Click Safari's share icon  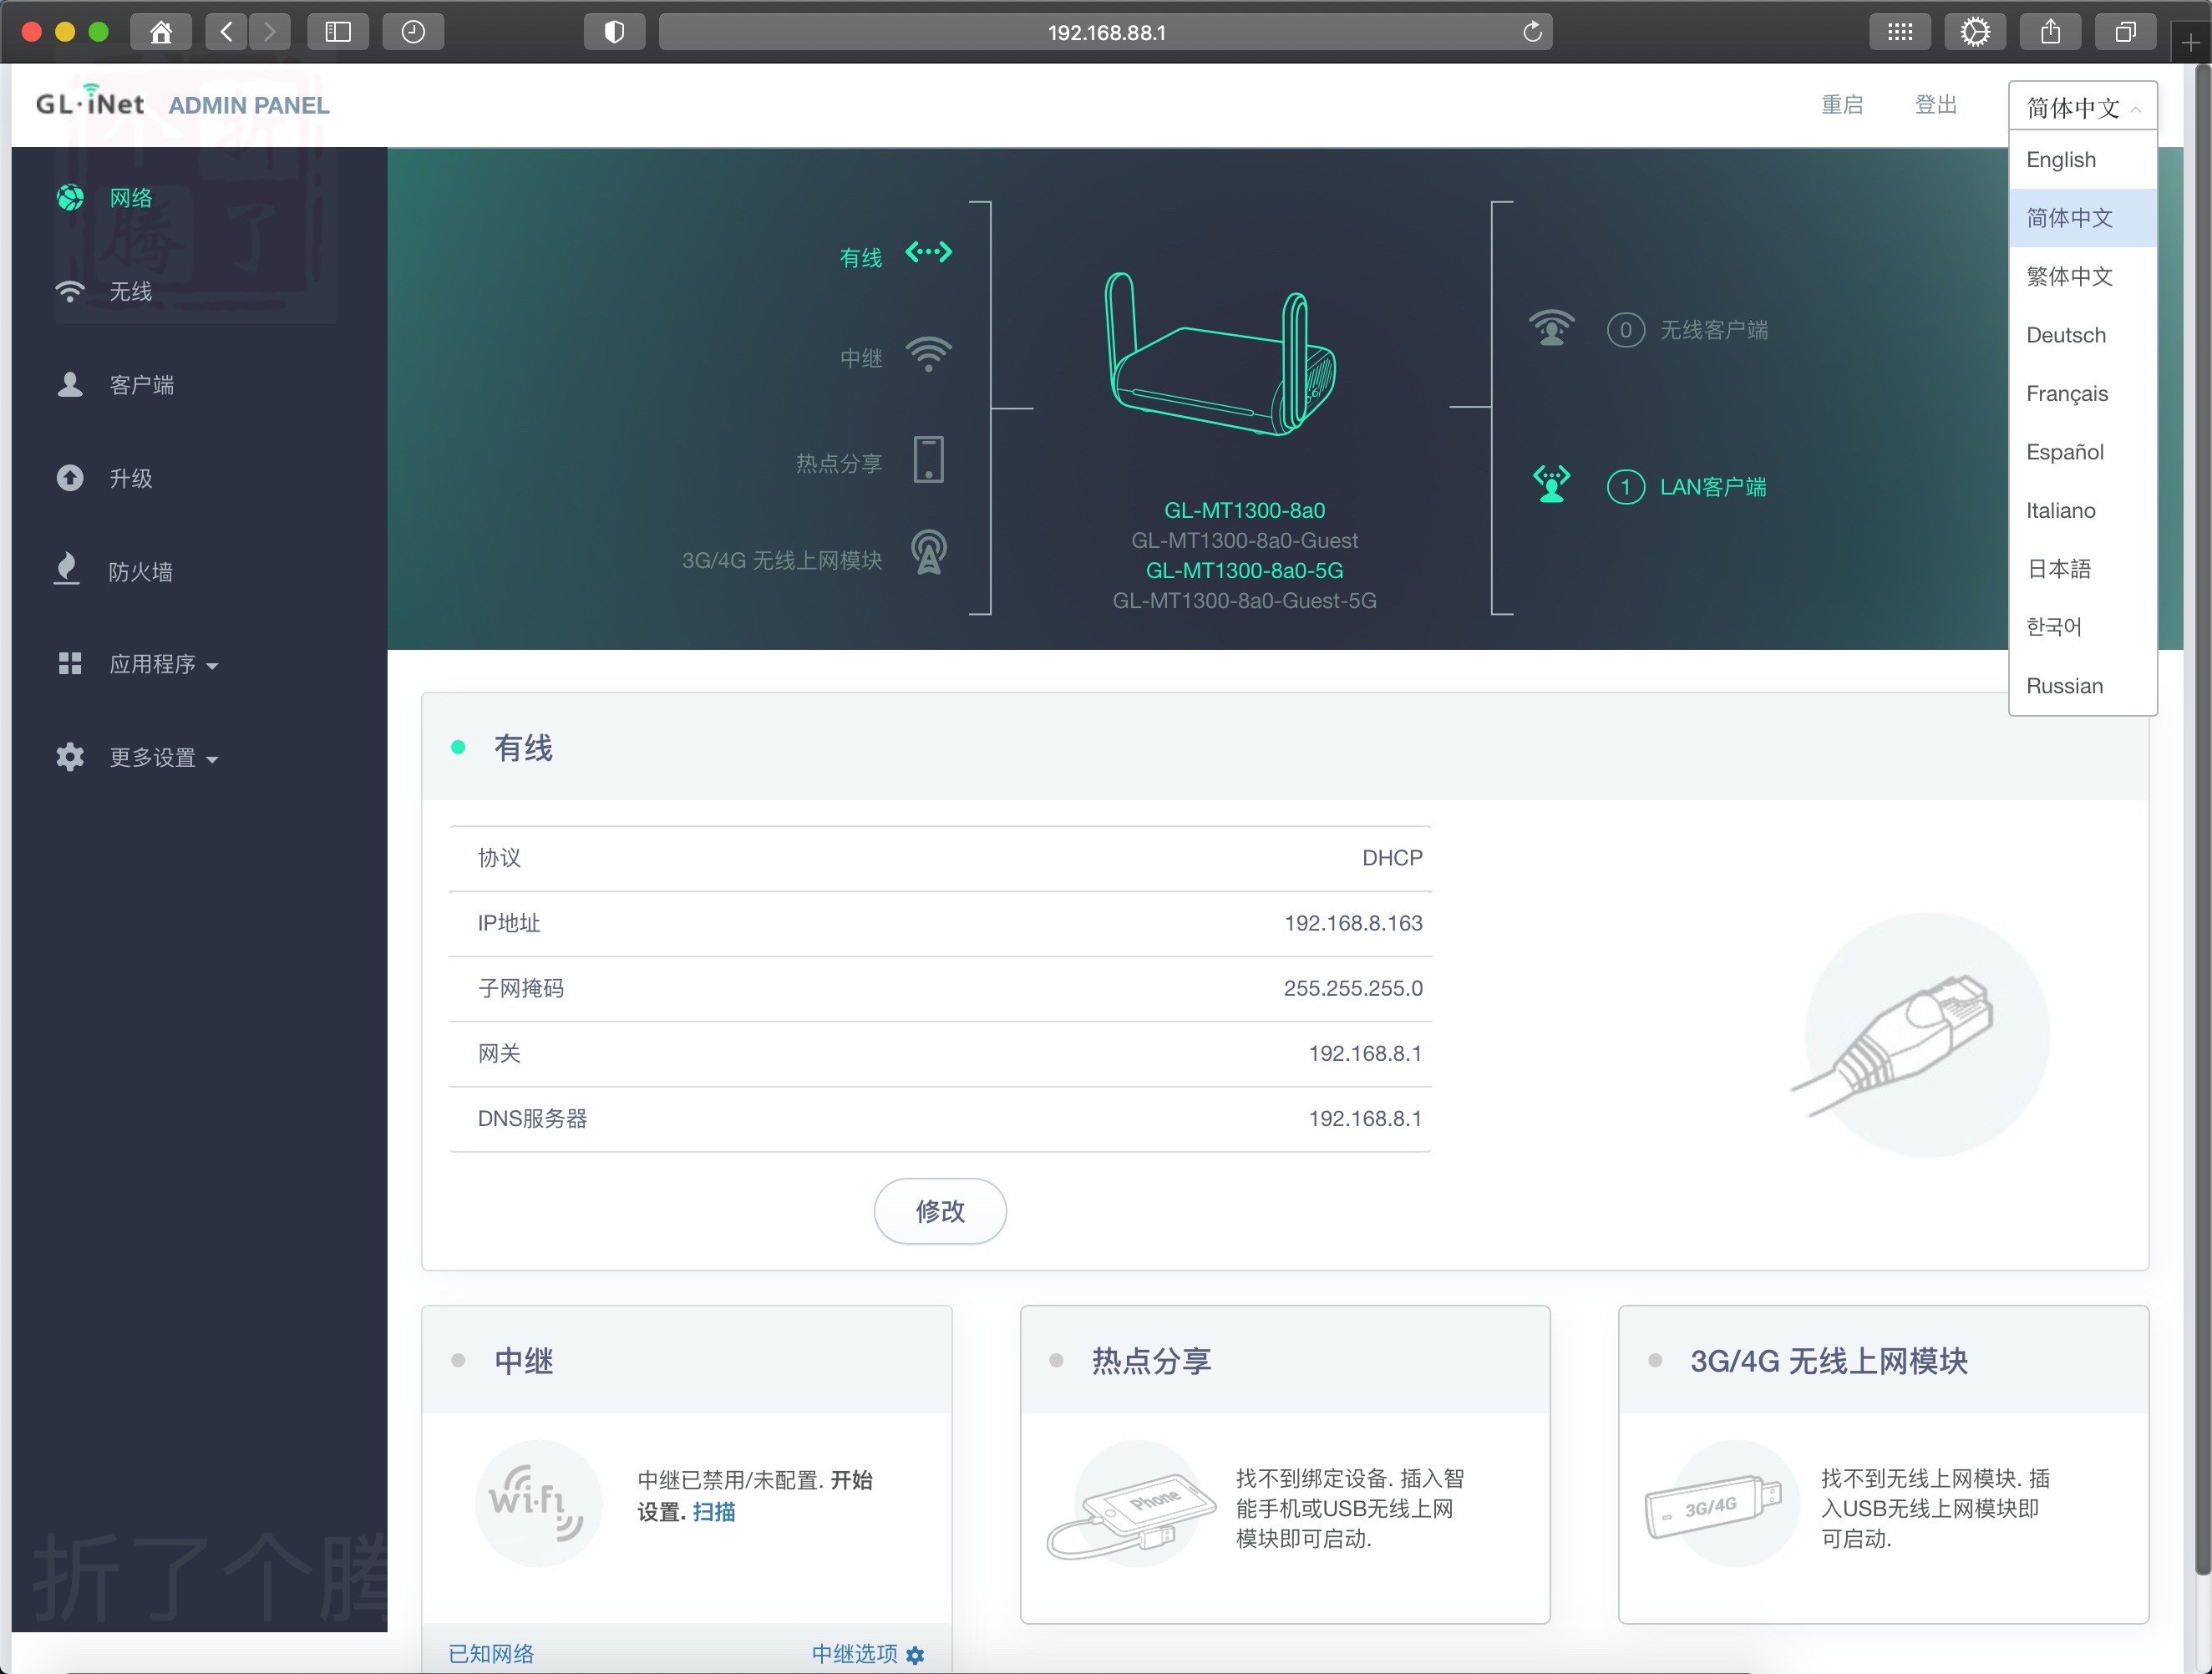pos(2050,32)
